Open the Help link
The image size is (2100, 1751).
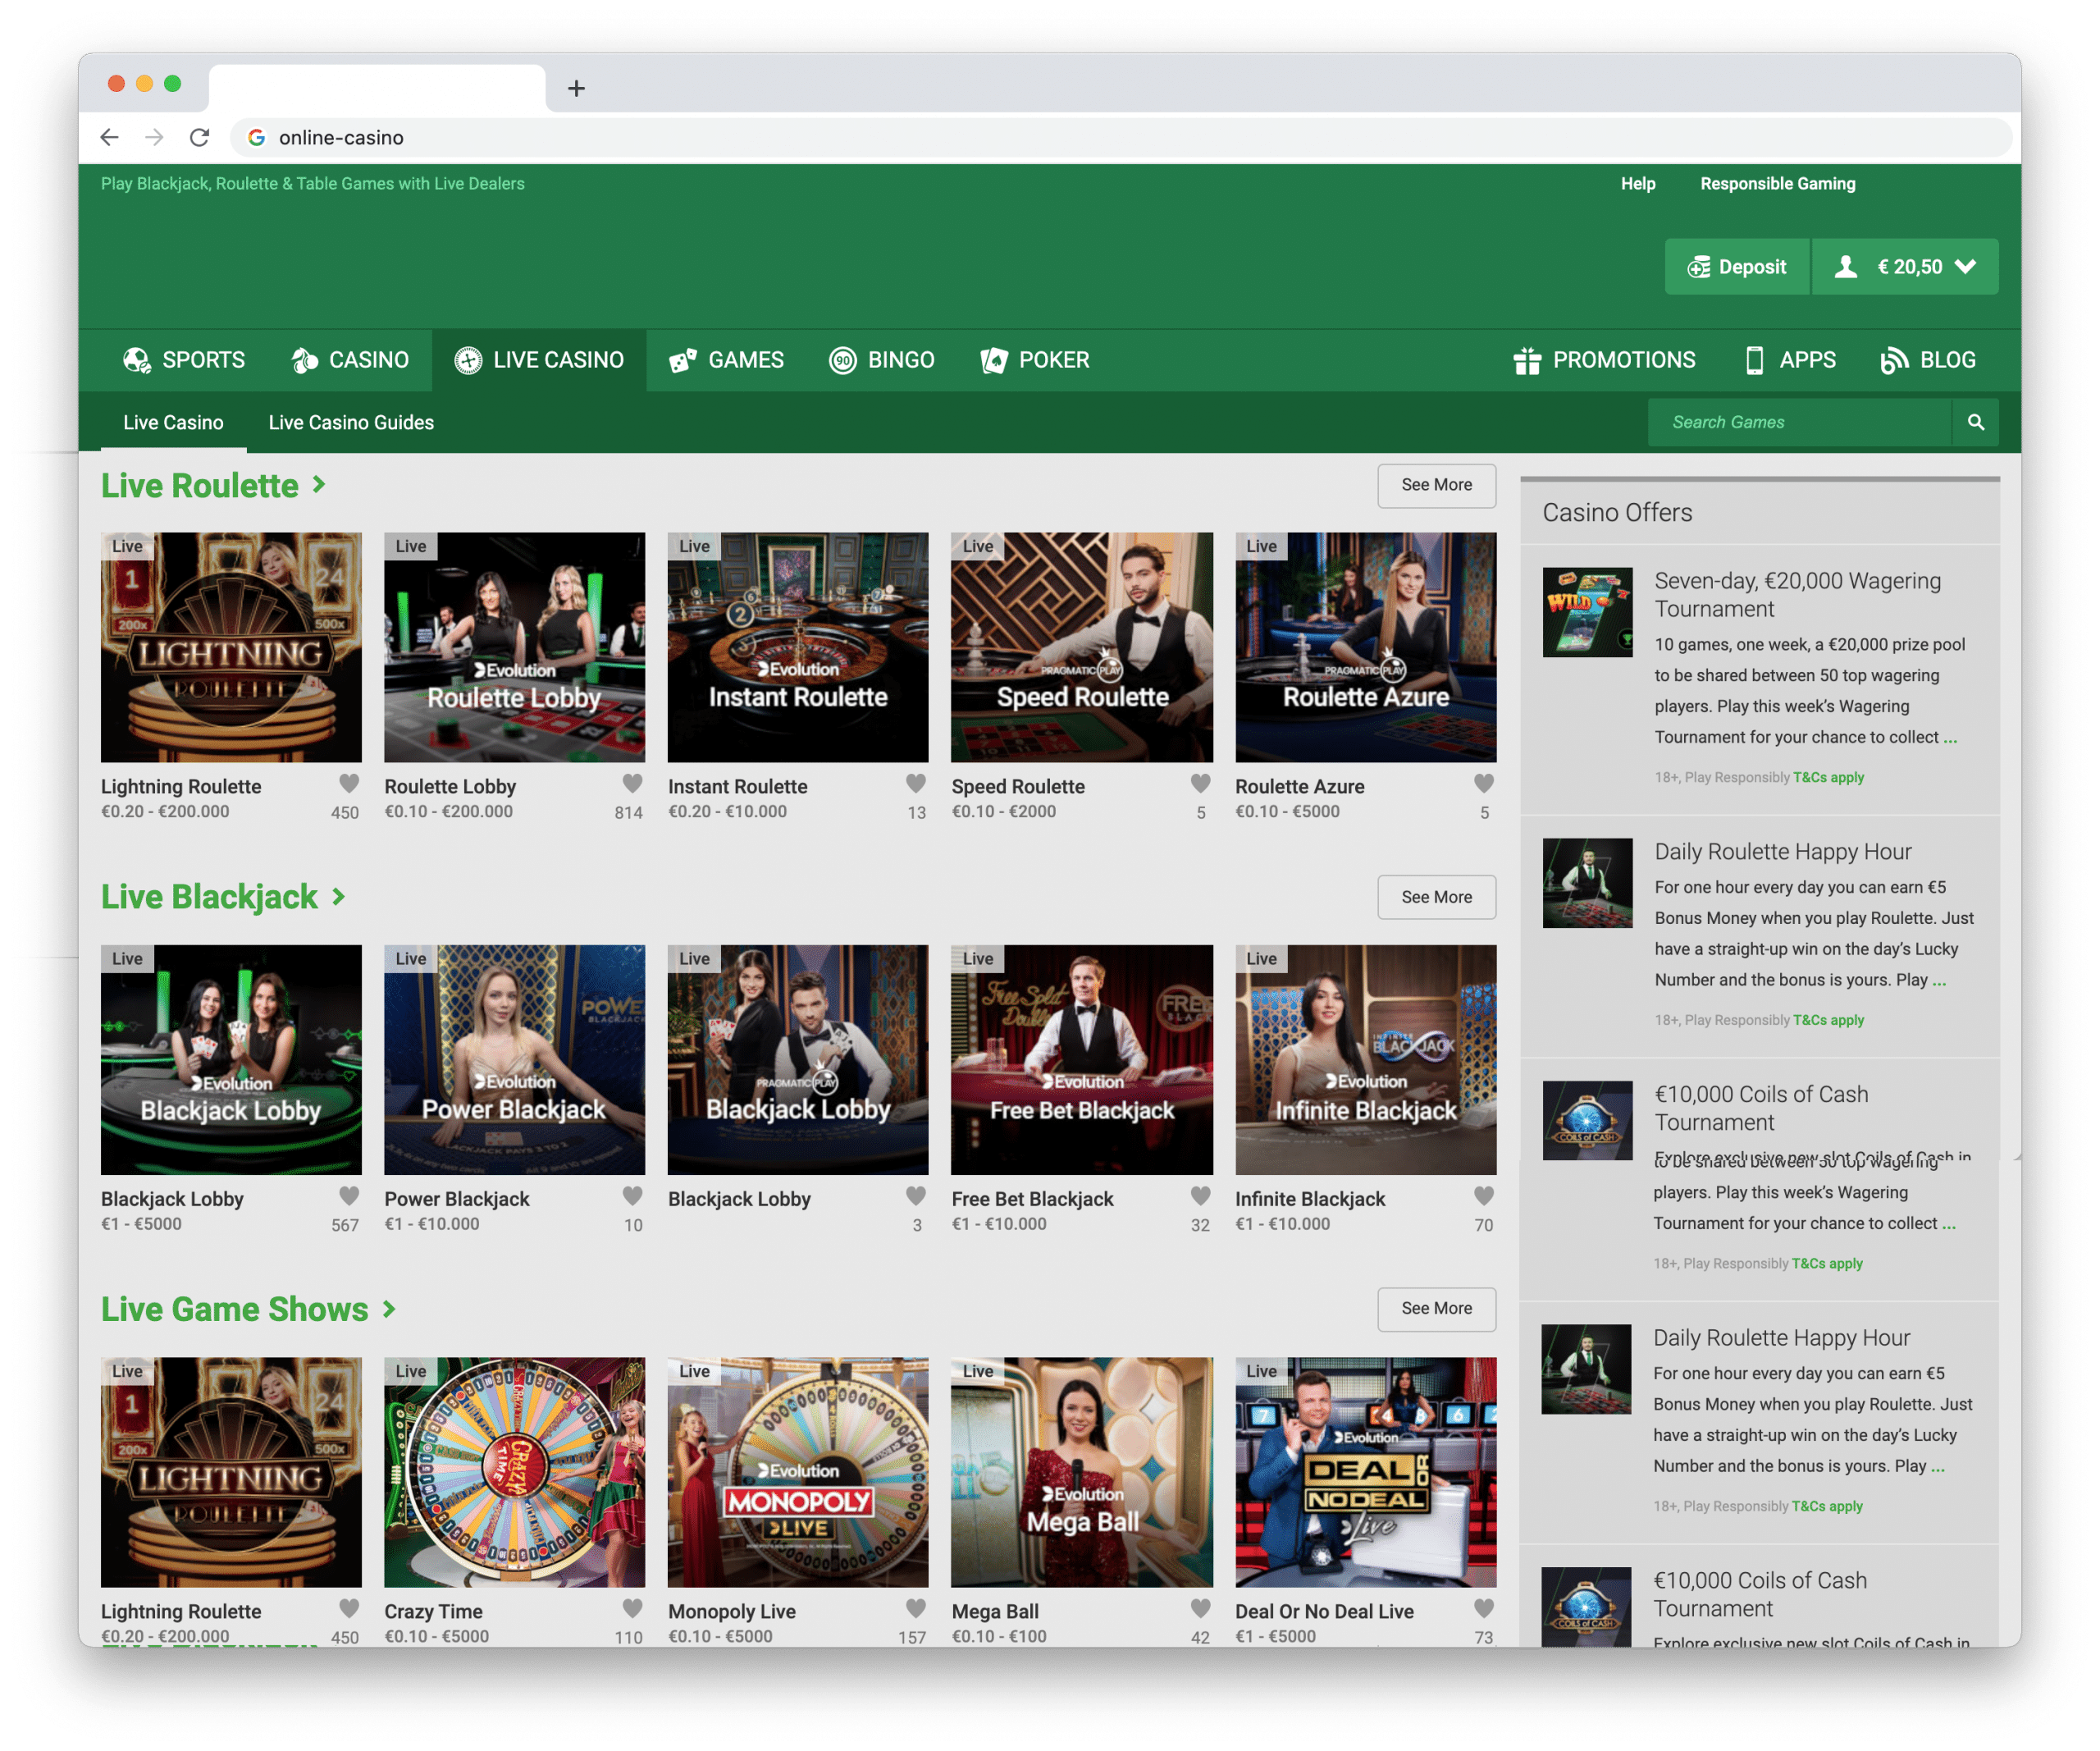pos(1638,184)
